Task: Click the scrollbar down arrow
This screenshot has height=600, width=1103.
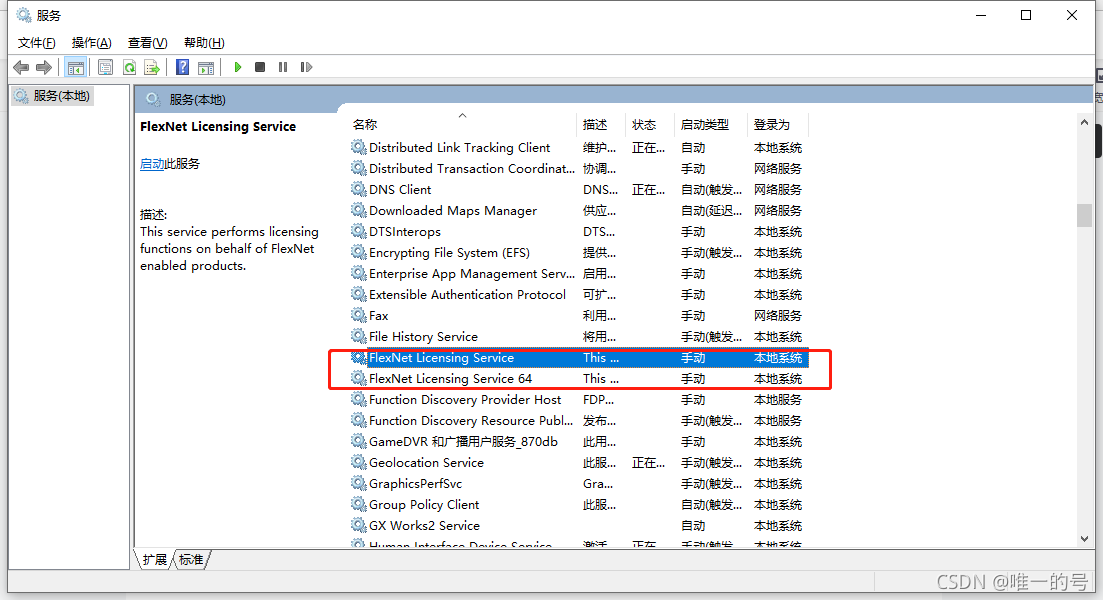Action: tap(1084, 539)
